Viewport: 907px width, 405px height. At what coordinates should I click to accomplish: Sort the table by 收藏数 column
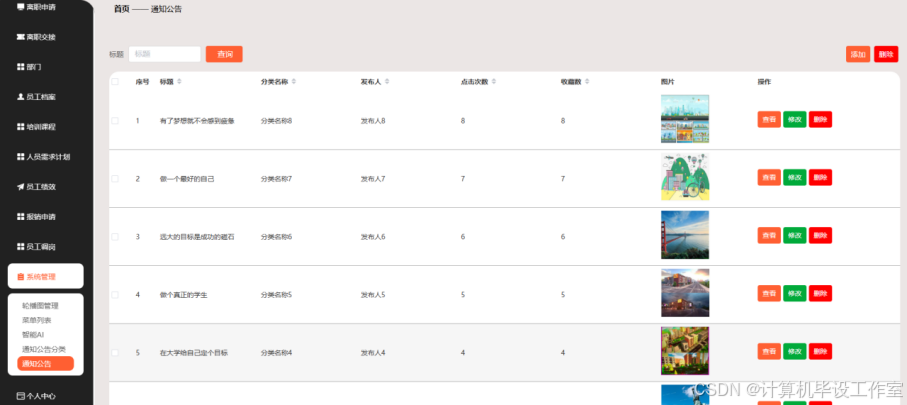click(x=587, y=82)
